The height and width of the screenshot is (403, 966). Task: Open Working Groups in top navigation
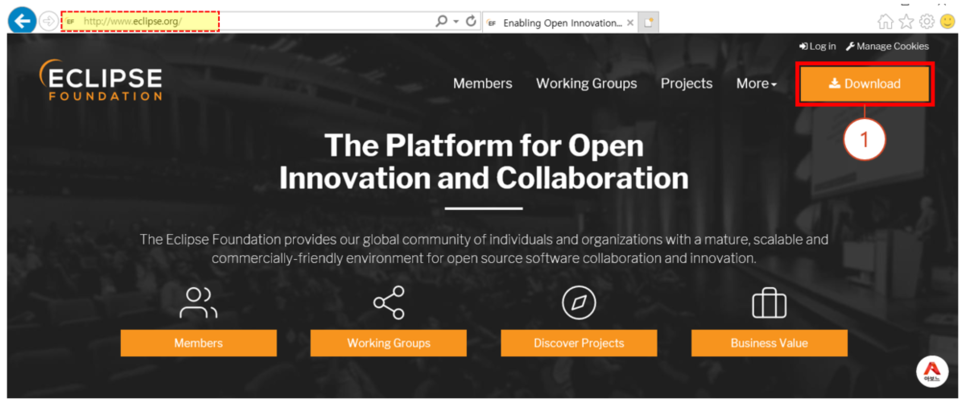(586, 83)
